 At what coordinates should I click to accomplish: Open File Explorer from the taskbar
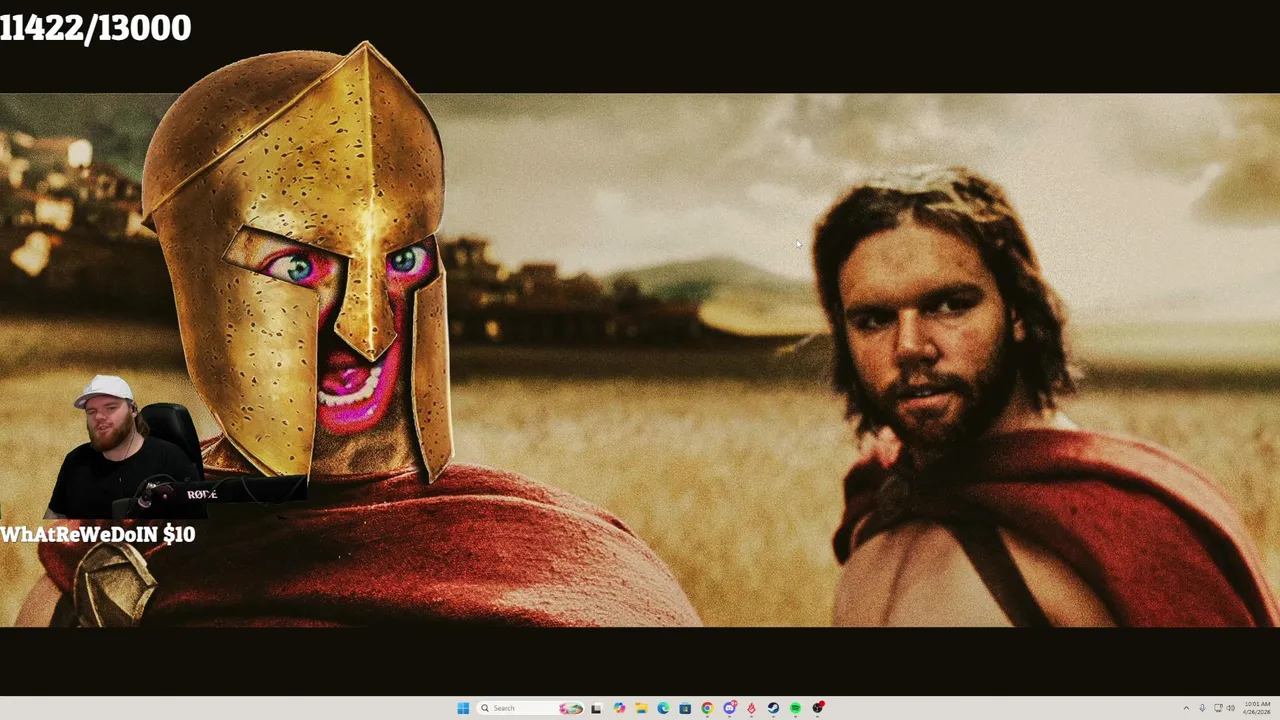641,708
